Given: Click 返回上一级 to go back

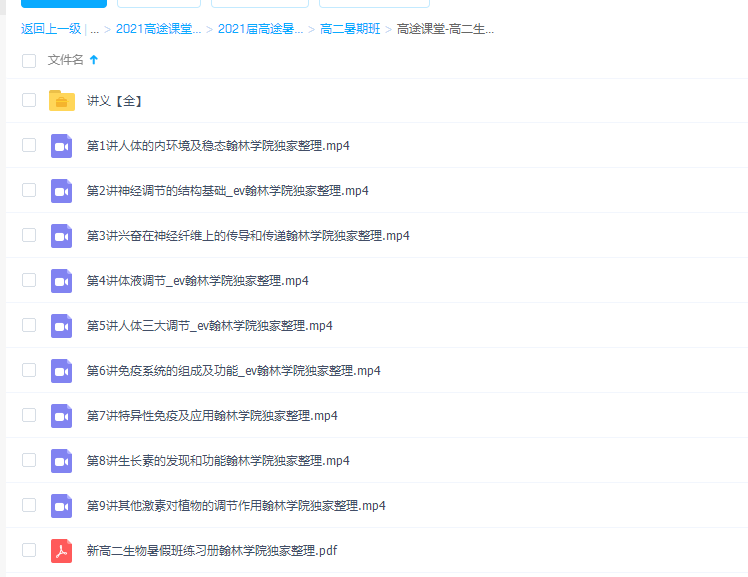Looking at the screenshot, I should (x=50, y=29).
